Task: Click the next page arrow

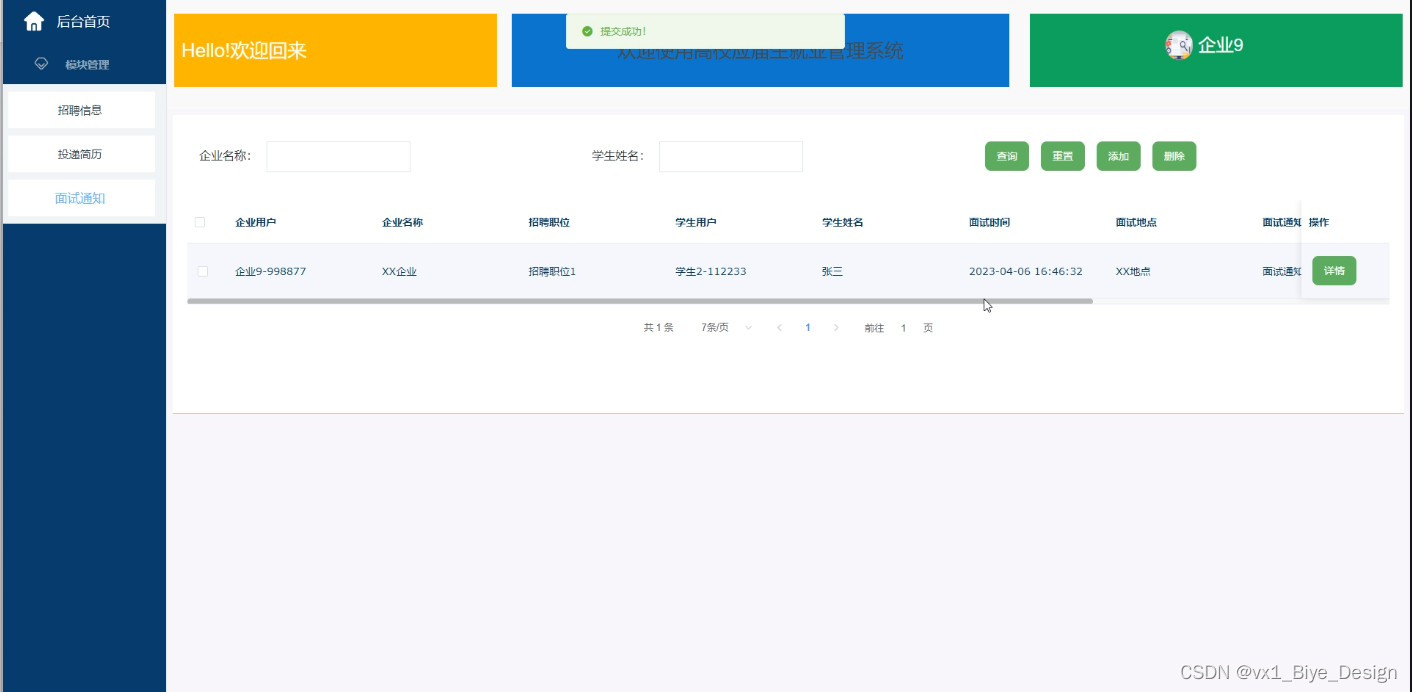Action: (x=836, y=328)
